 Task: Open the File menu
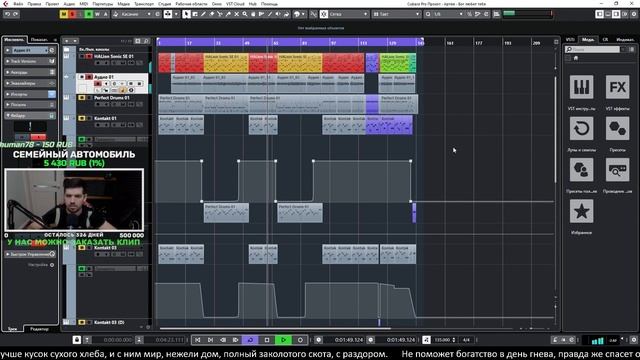(18, 4)
